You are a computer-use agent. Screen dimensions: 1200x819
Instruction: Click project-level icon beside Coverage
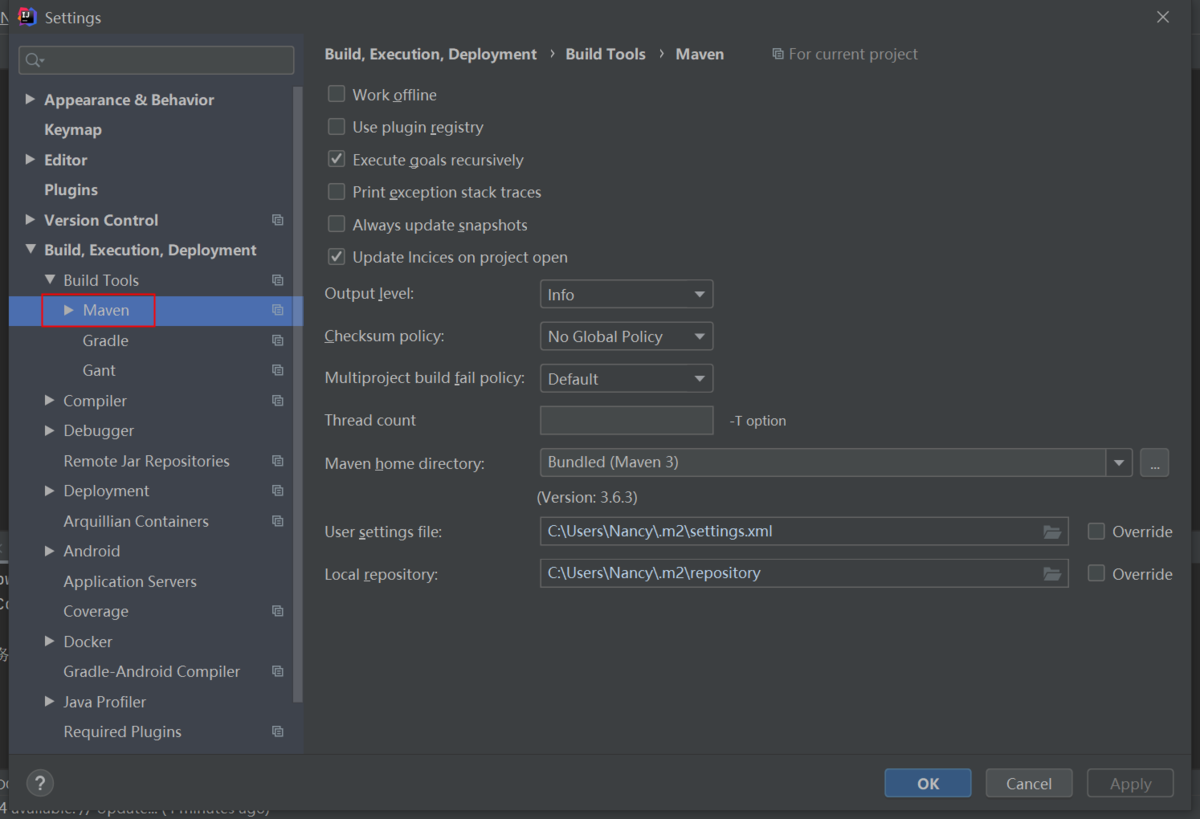(277, 611)
